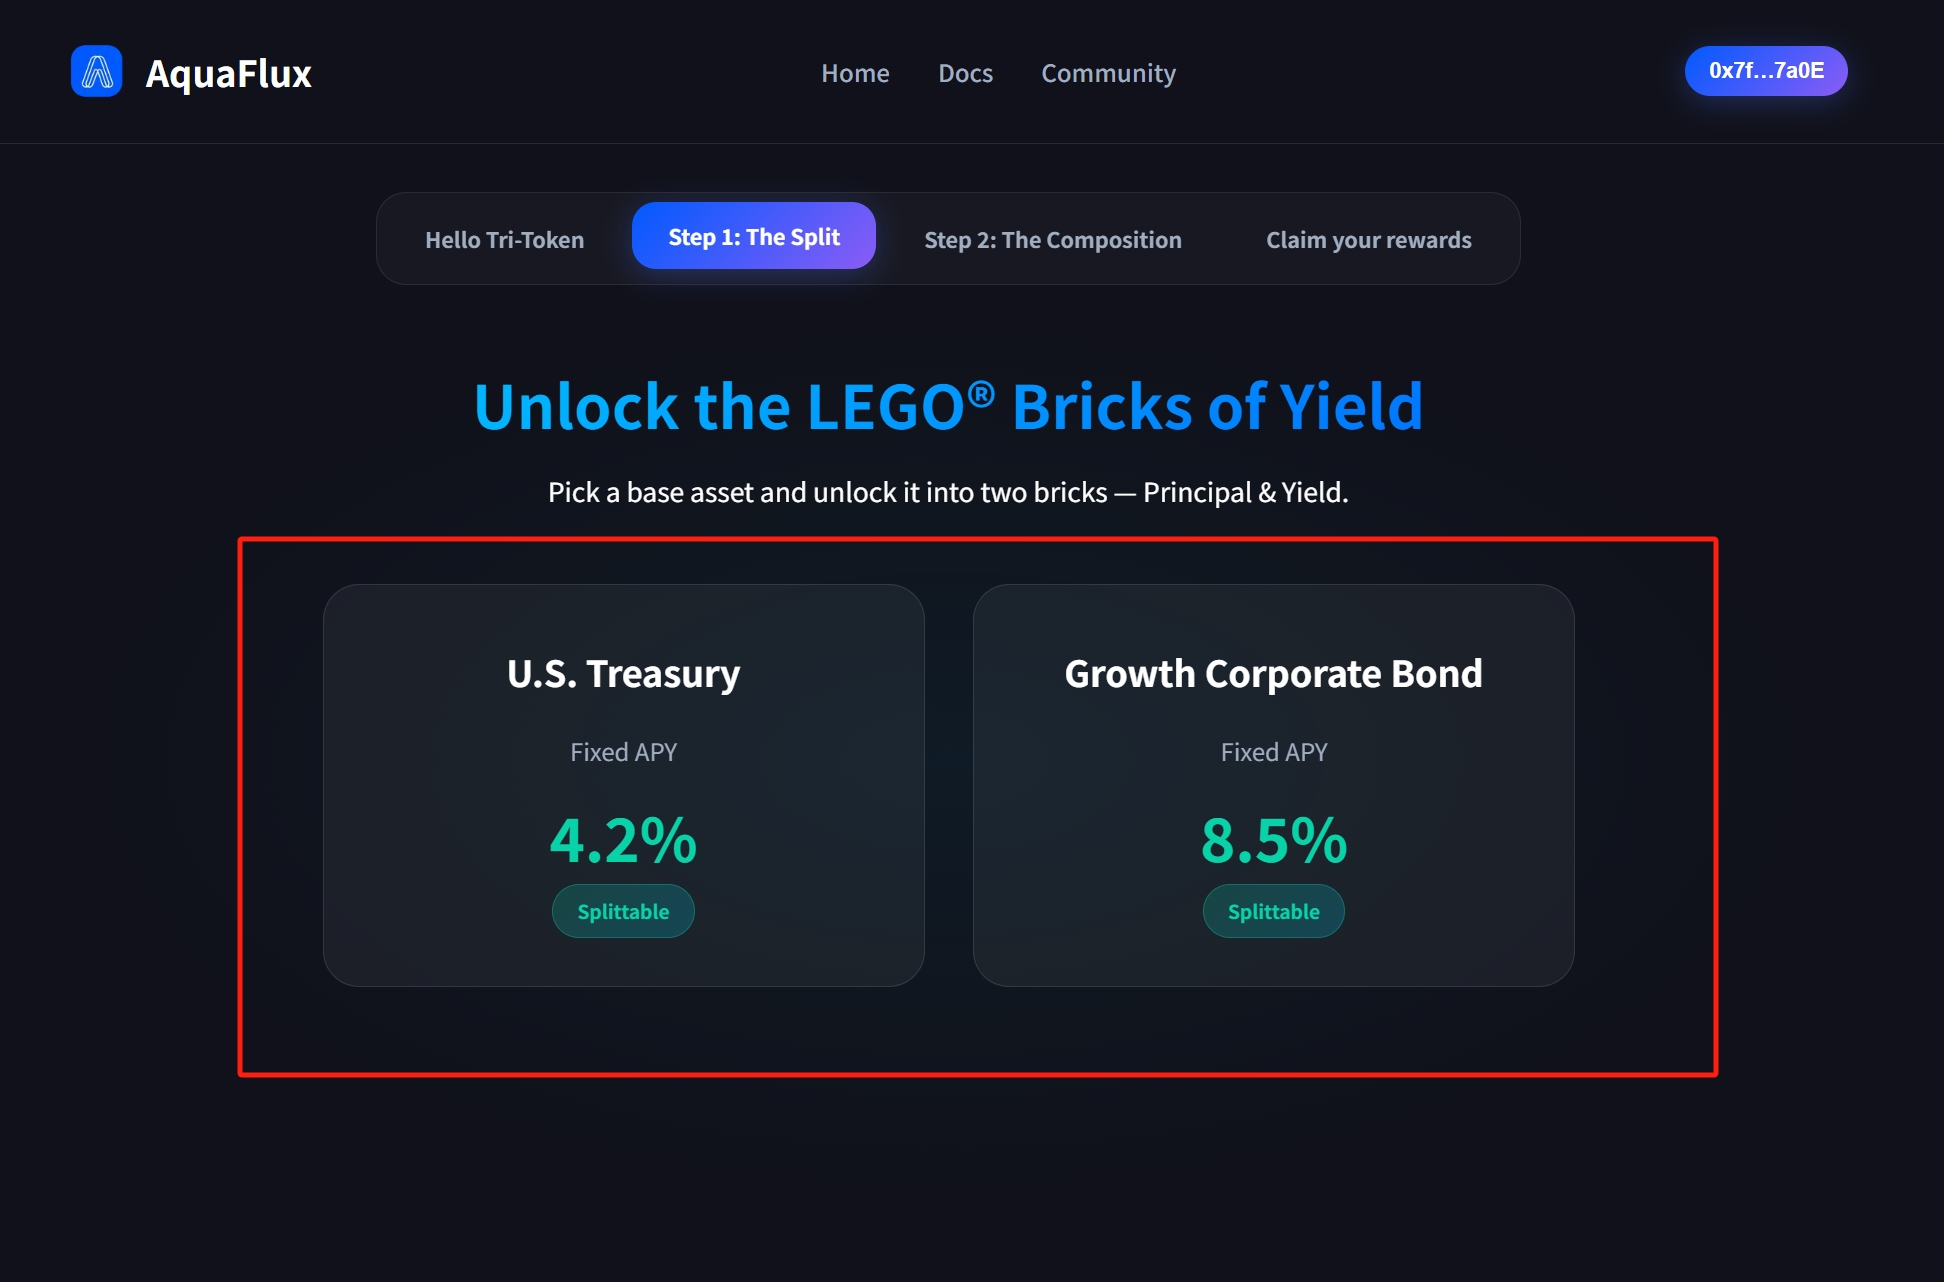This screenshot has height=1282, width=1944.
Task: Click Splittable badge under Growth Corporate Bond
Action: [1274, 911]
